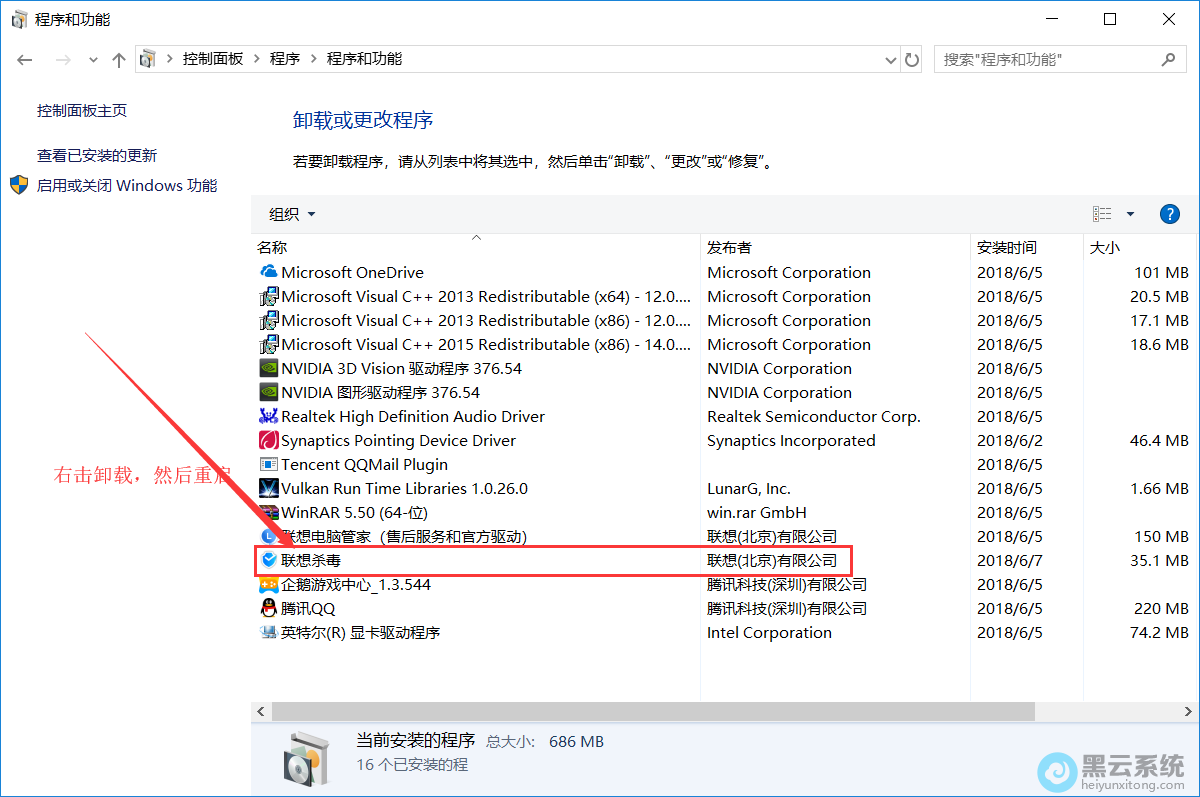Expand the view options dropdown arrow
1200x797 pixels.
click(x=1130, y=214)
